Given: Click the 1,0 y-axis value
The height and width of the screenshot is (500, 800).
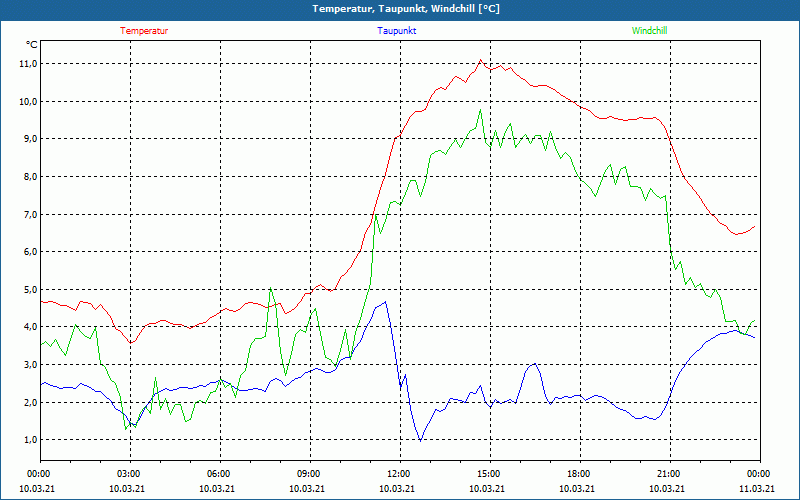Looking at the screenshot, I should (x=30, y=439).
